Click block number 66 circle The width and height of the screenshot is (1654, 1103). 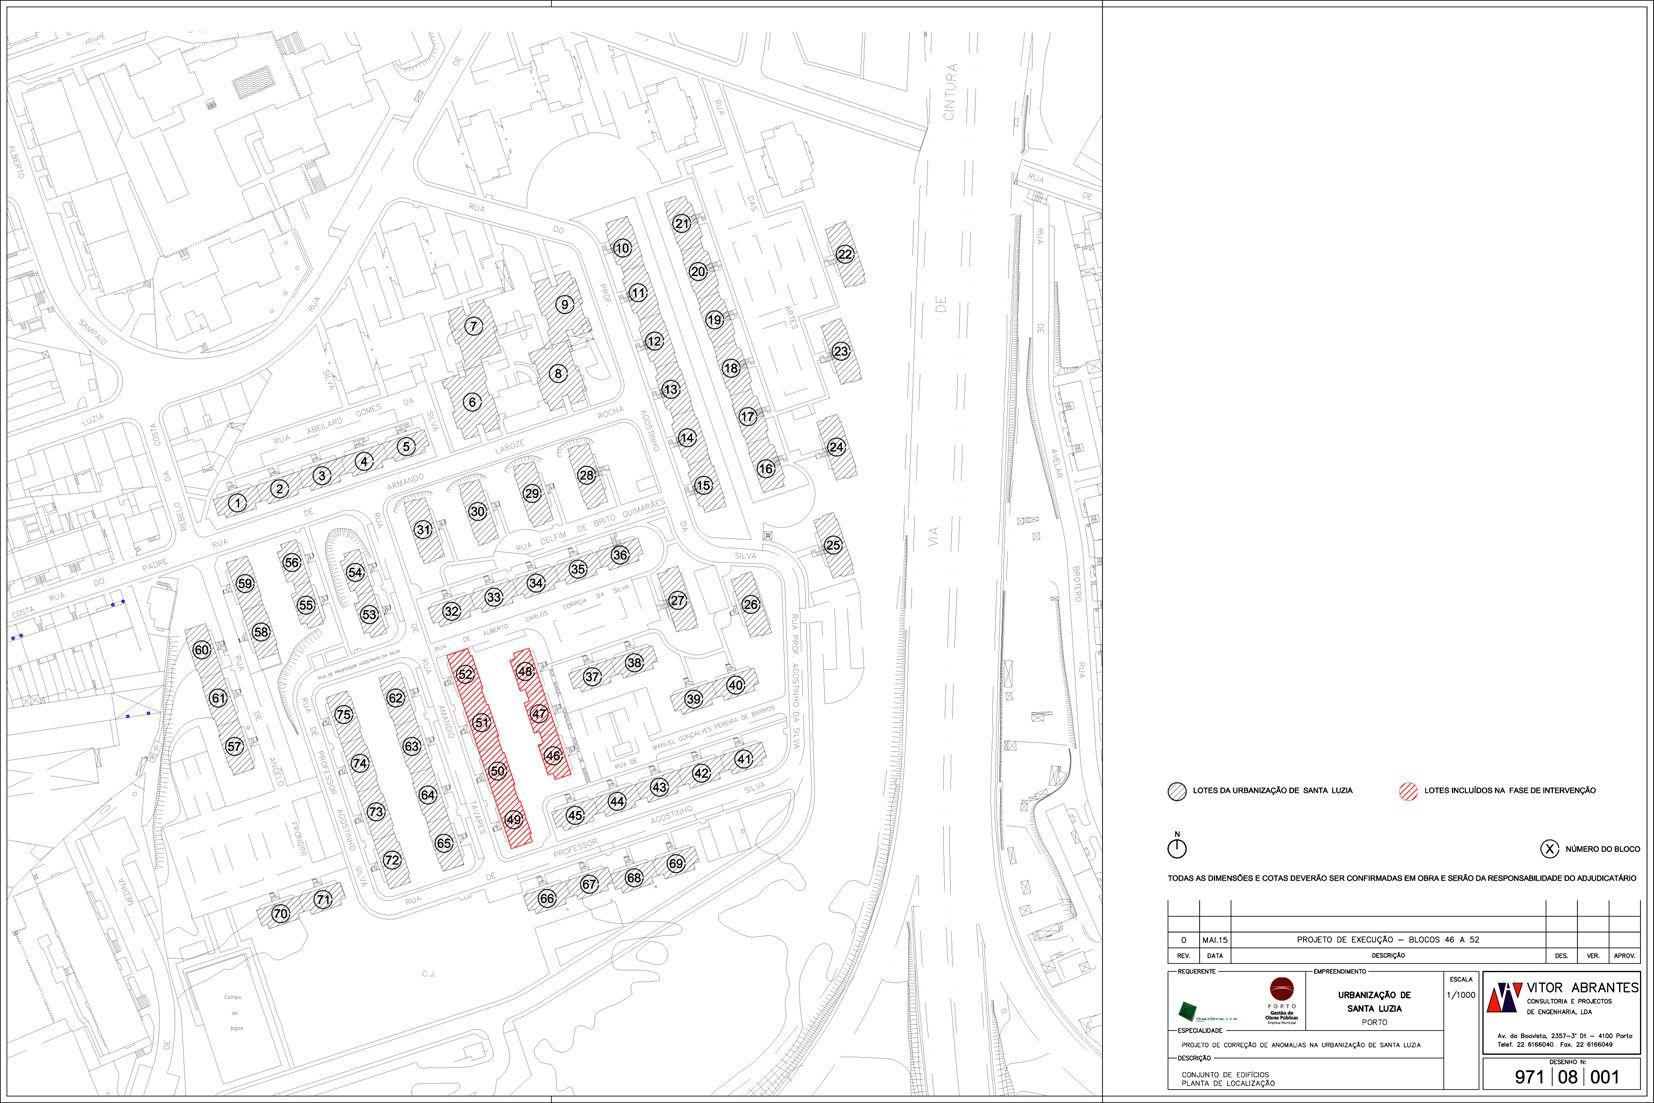(x=547, y=898)
